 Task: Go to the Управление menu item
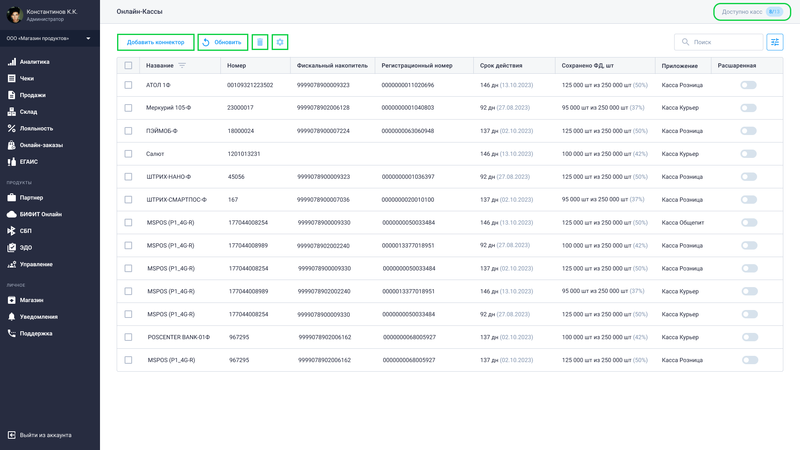pos(36,264)
